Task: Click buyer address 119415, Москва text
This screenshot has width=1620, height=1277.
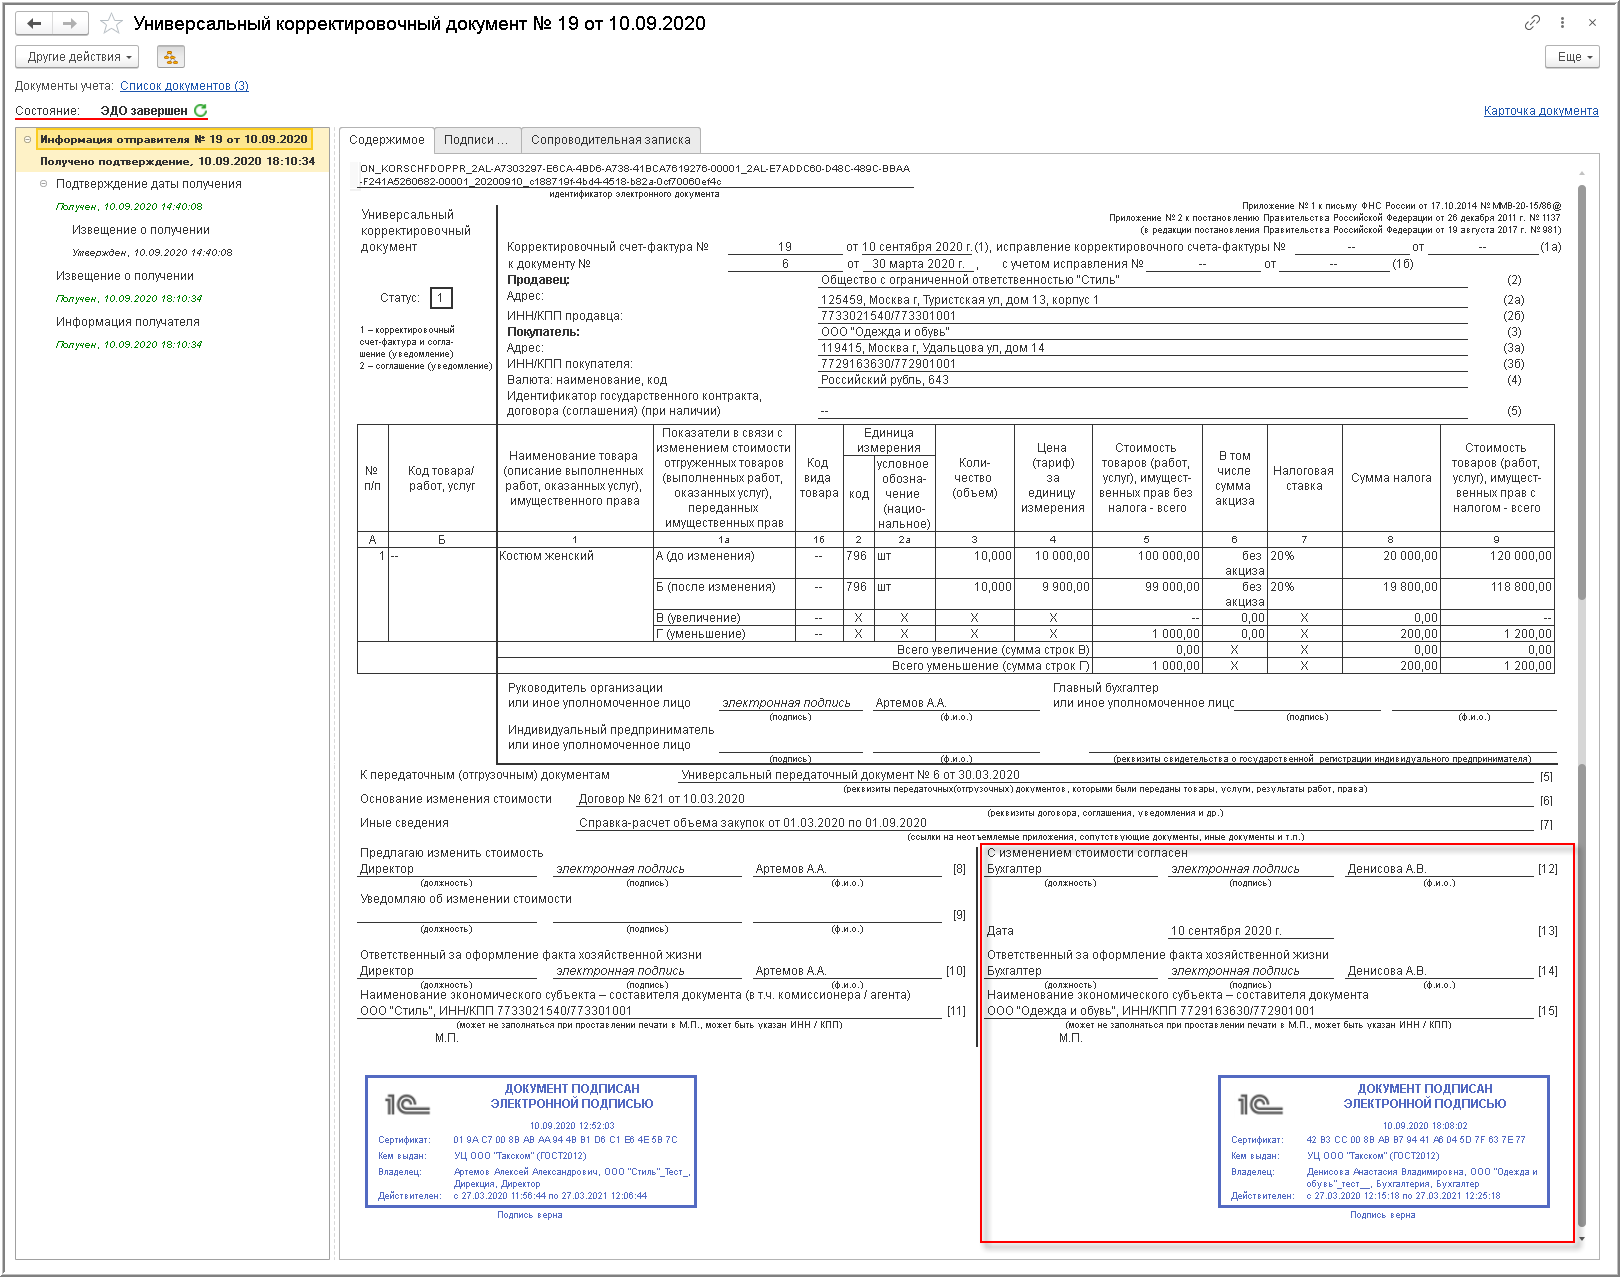Action: pos(932,348)
